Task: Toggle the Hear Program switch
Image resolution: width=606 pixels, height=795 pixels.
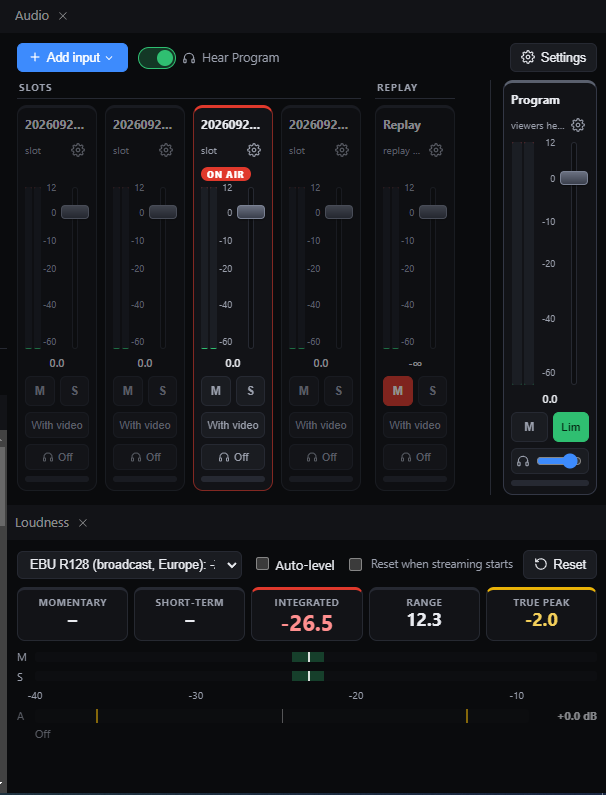Action: (x=157, y=58)
